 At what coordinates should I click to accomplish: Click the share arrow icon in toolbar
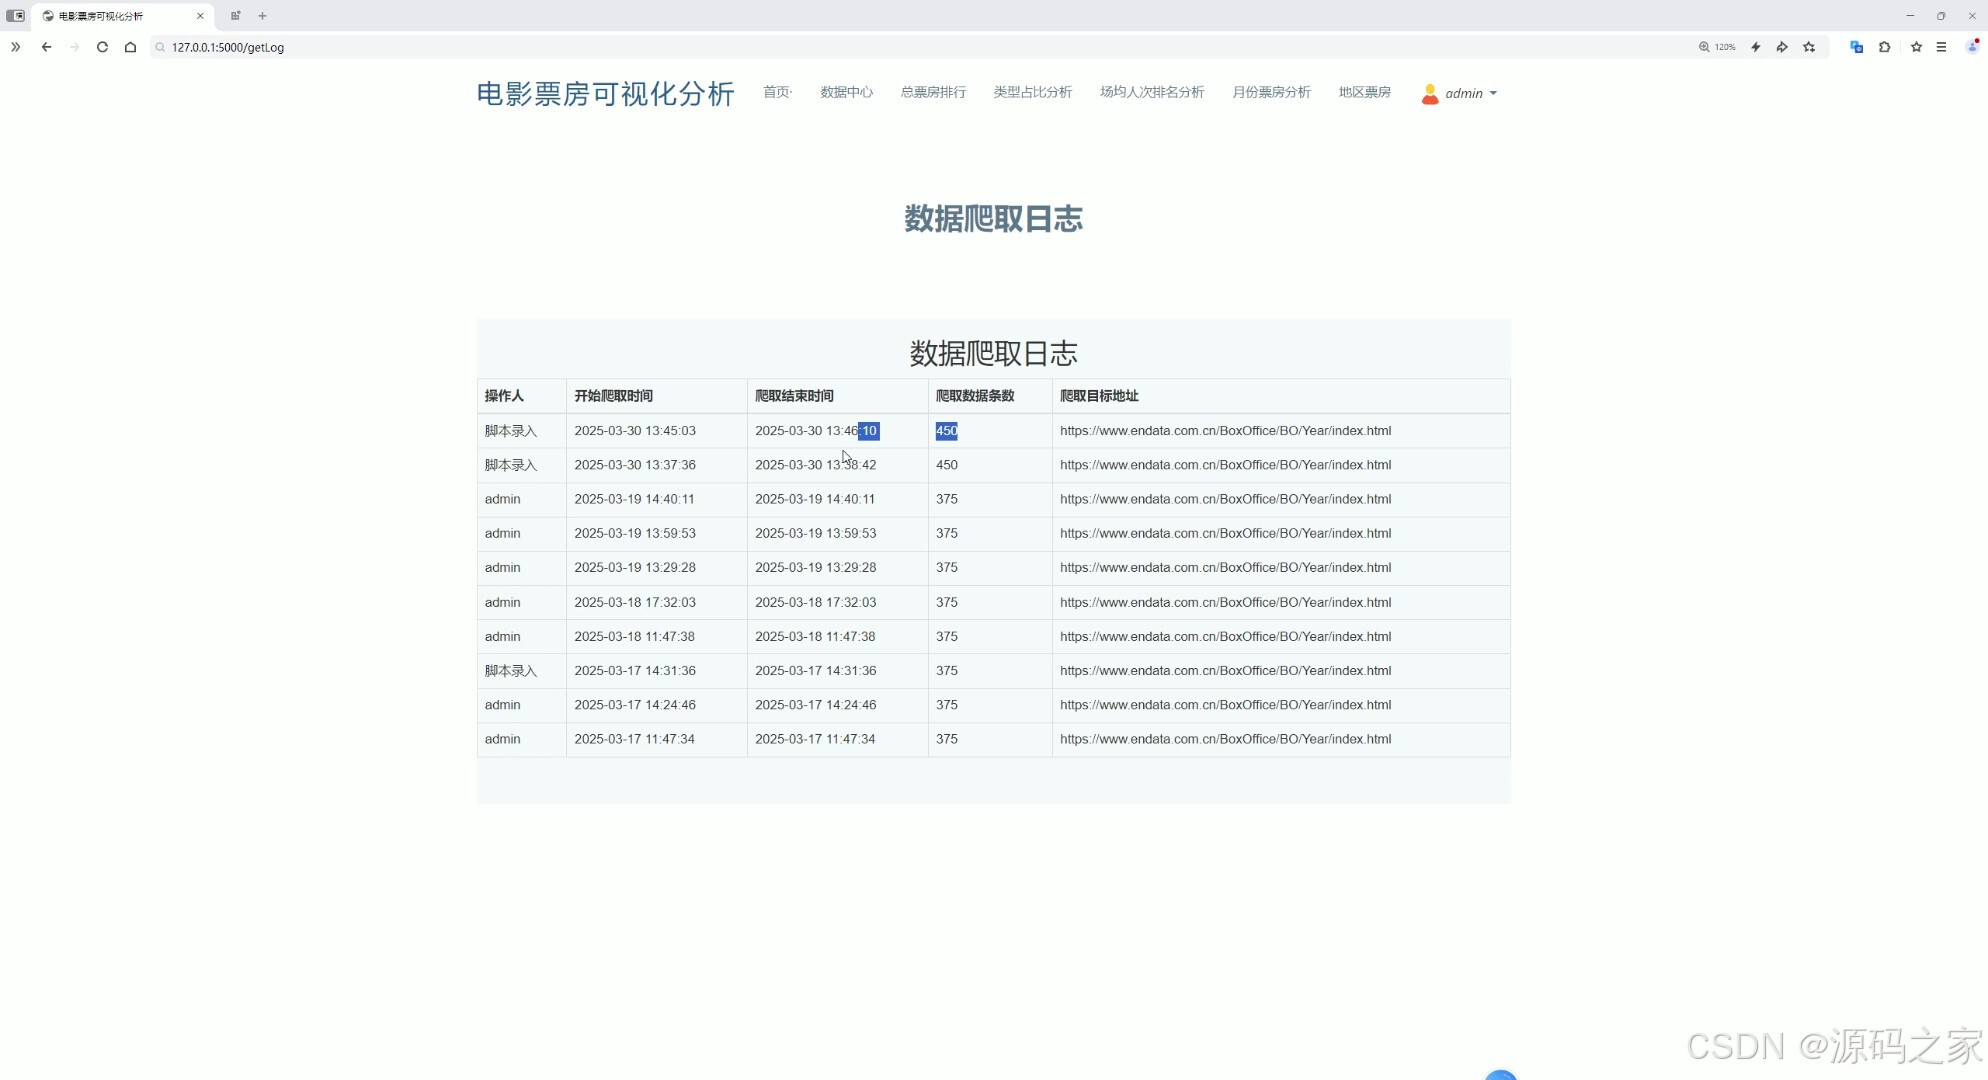click(x=1783, y=47)
